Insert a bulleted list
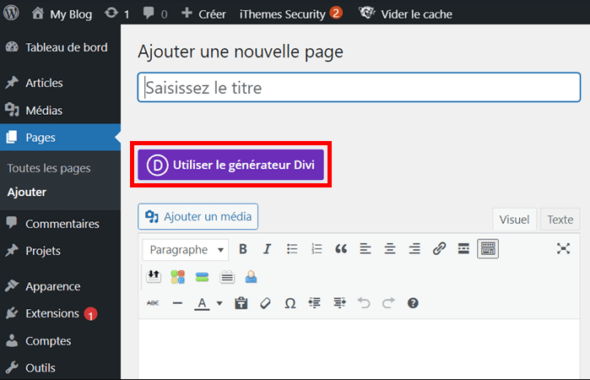This screenshot has height=380, width=590. pos(292,249)
